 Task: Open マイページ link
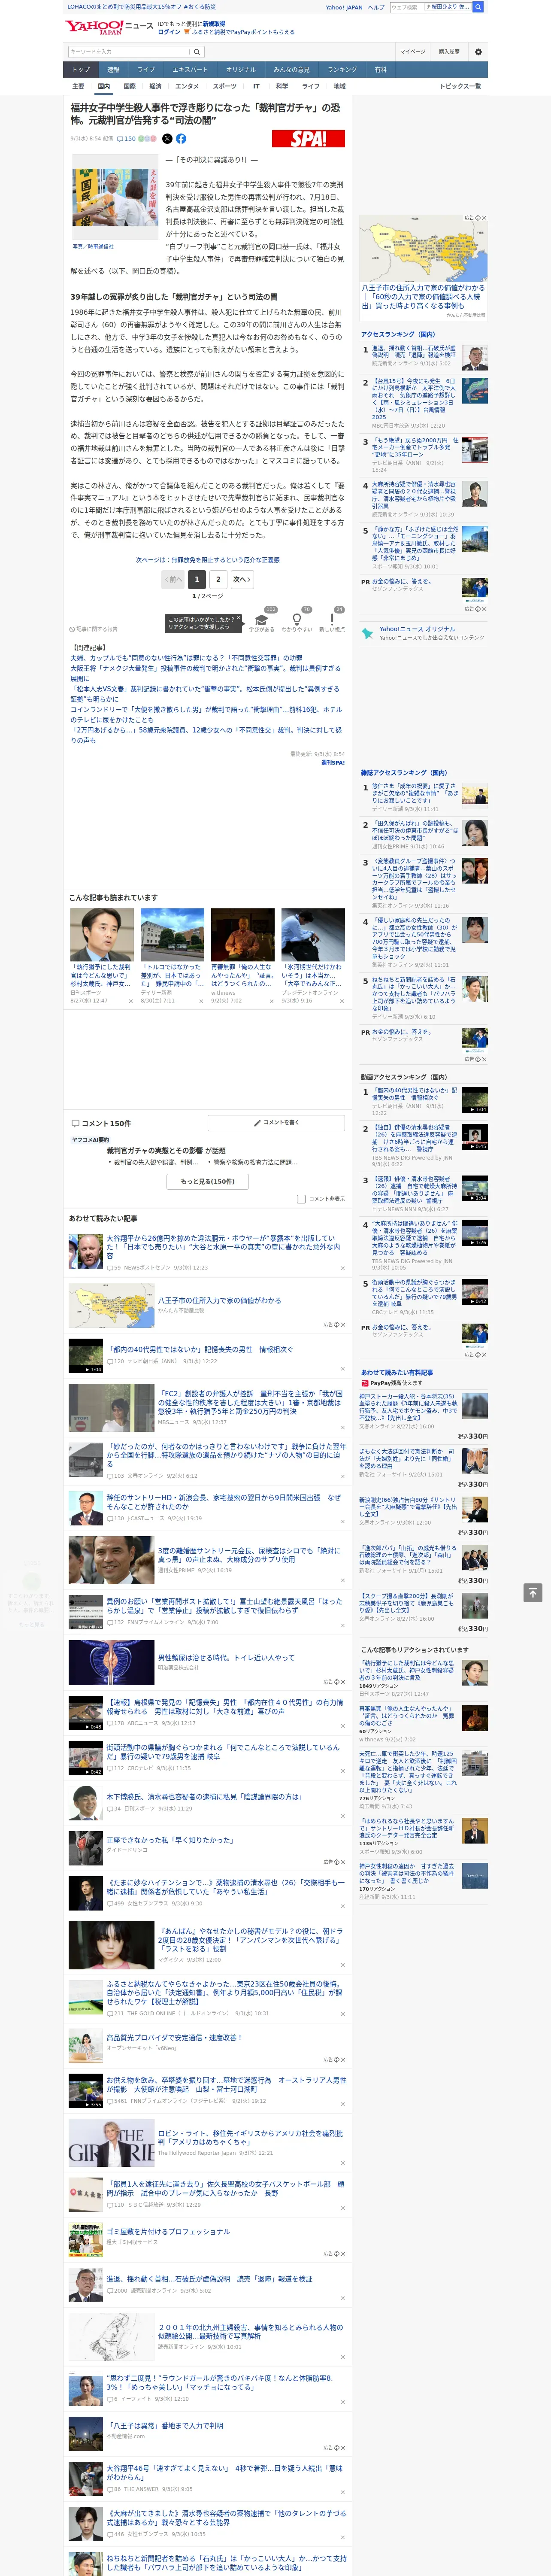(413, 52)
